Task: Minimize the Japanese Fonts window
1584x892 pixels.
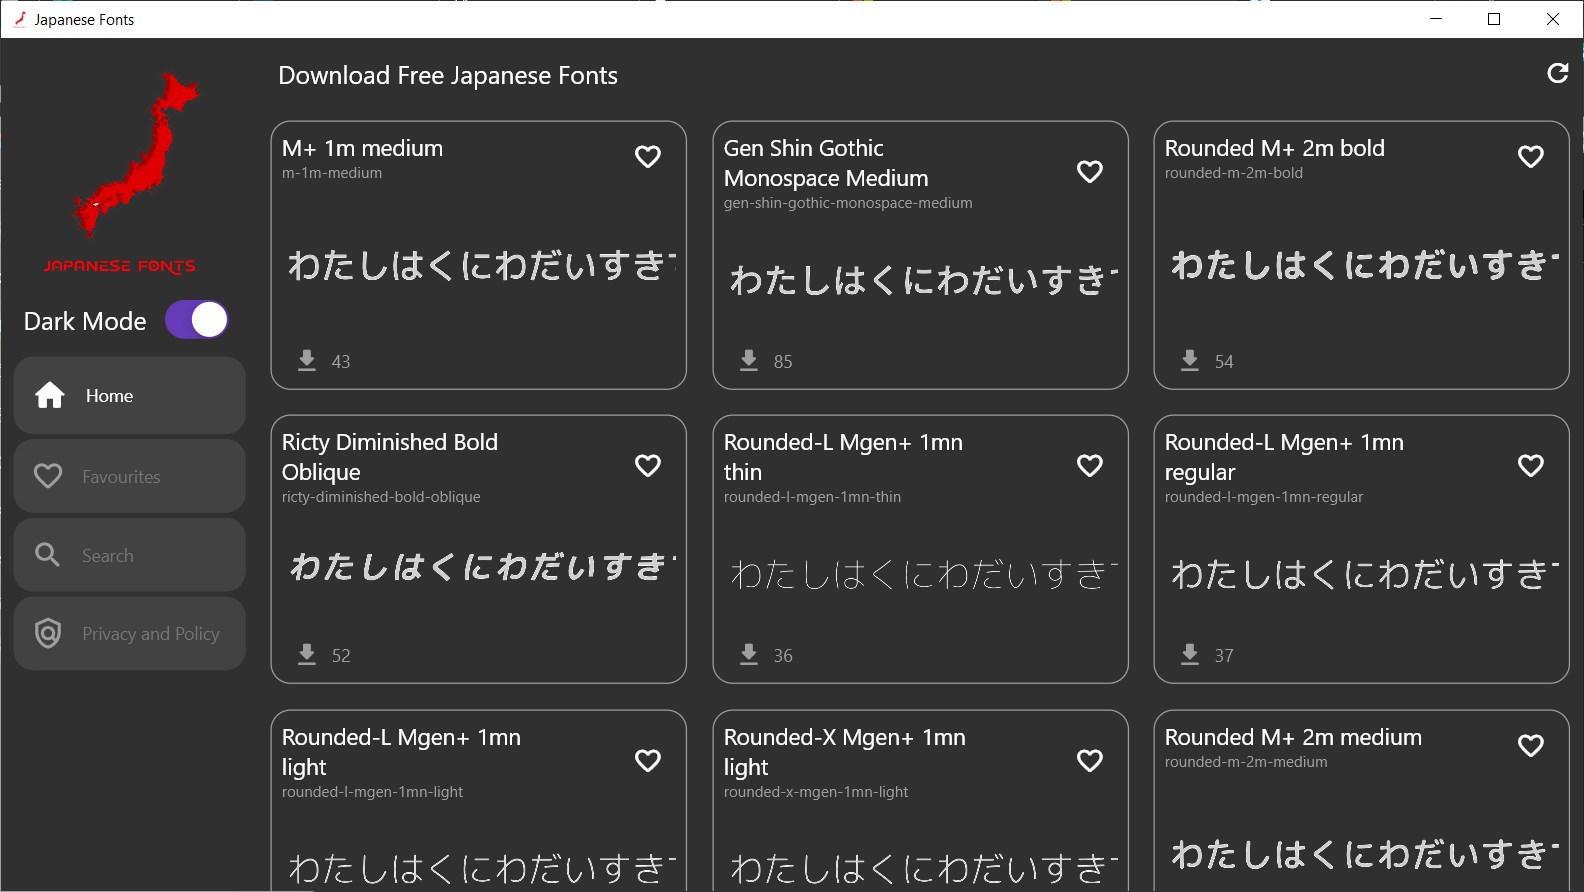Action: point(1436,19)
